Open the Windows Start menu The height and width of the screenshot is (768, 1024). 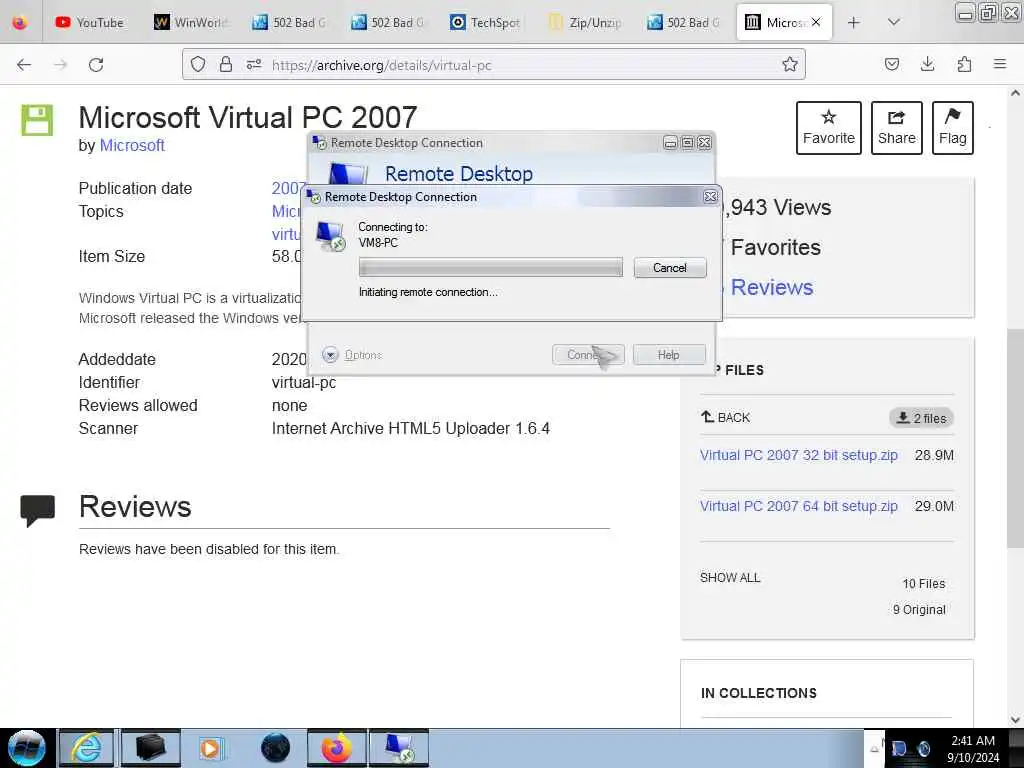[27, 748]
